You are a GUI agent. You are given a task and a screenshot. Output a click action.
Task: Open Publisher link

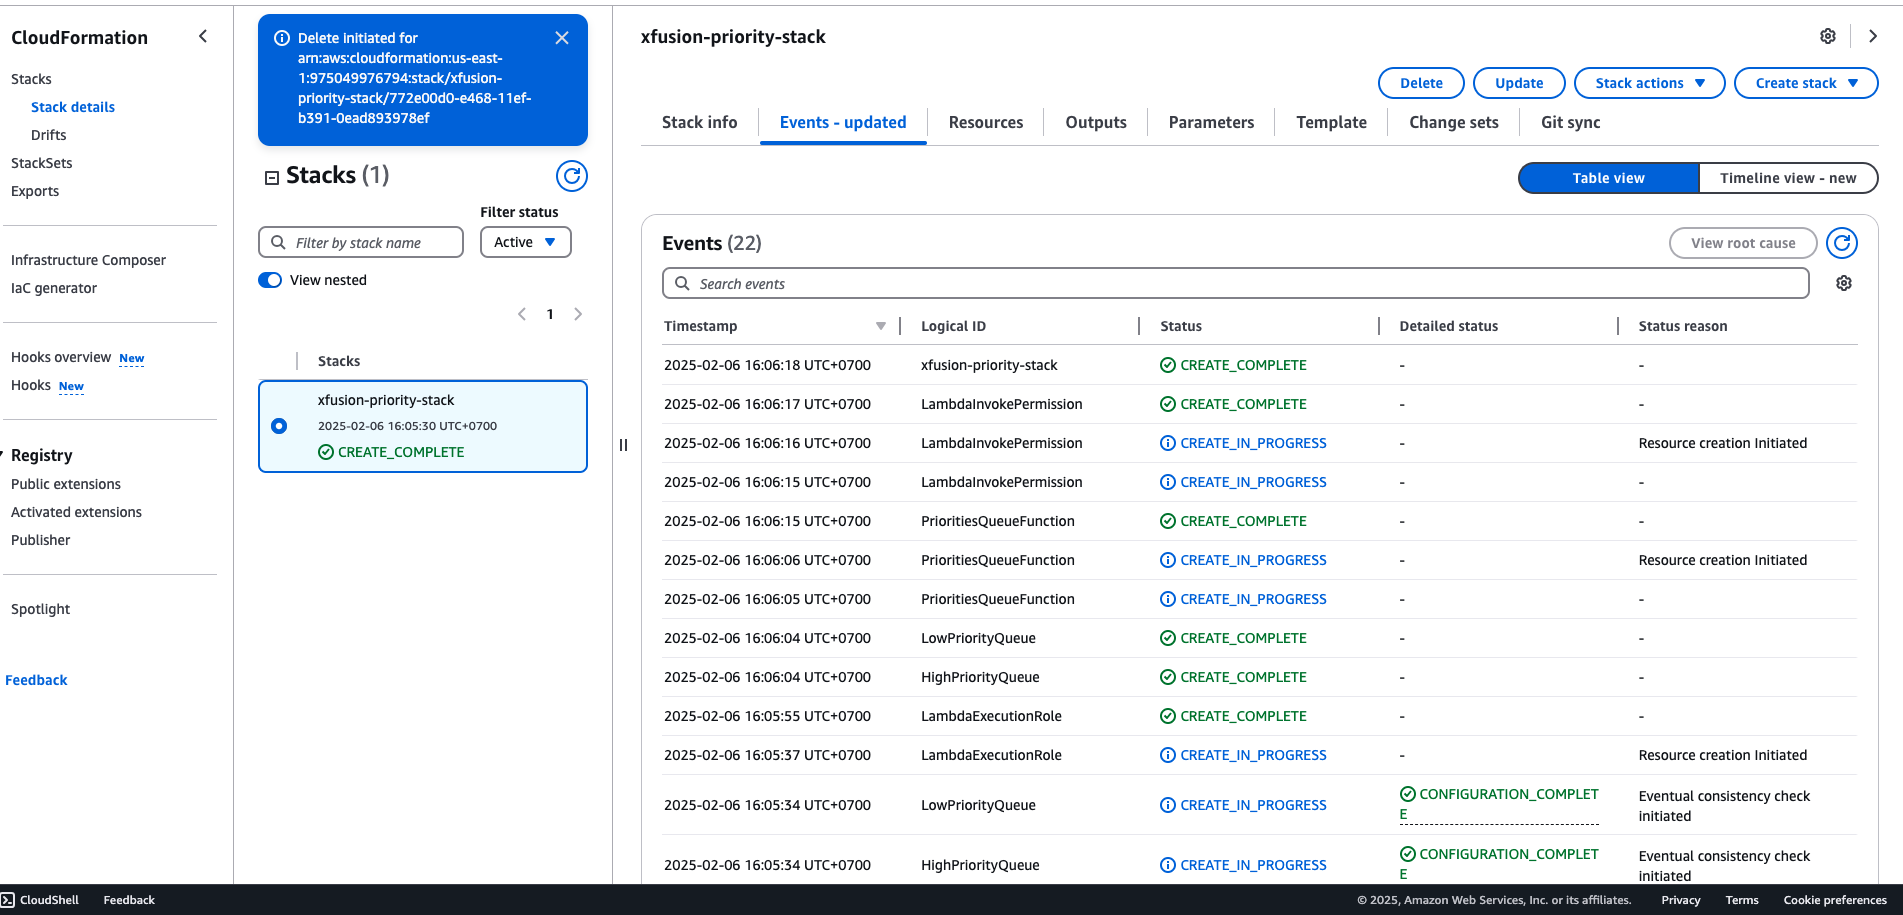pos(41,540)
